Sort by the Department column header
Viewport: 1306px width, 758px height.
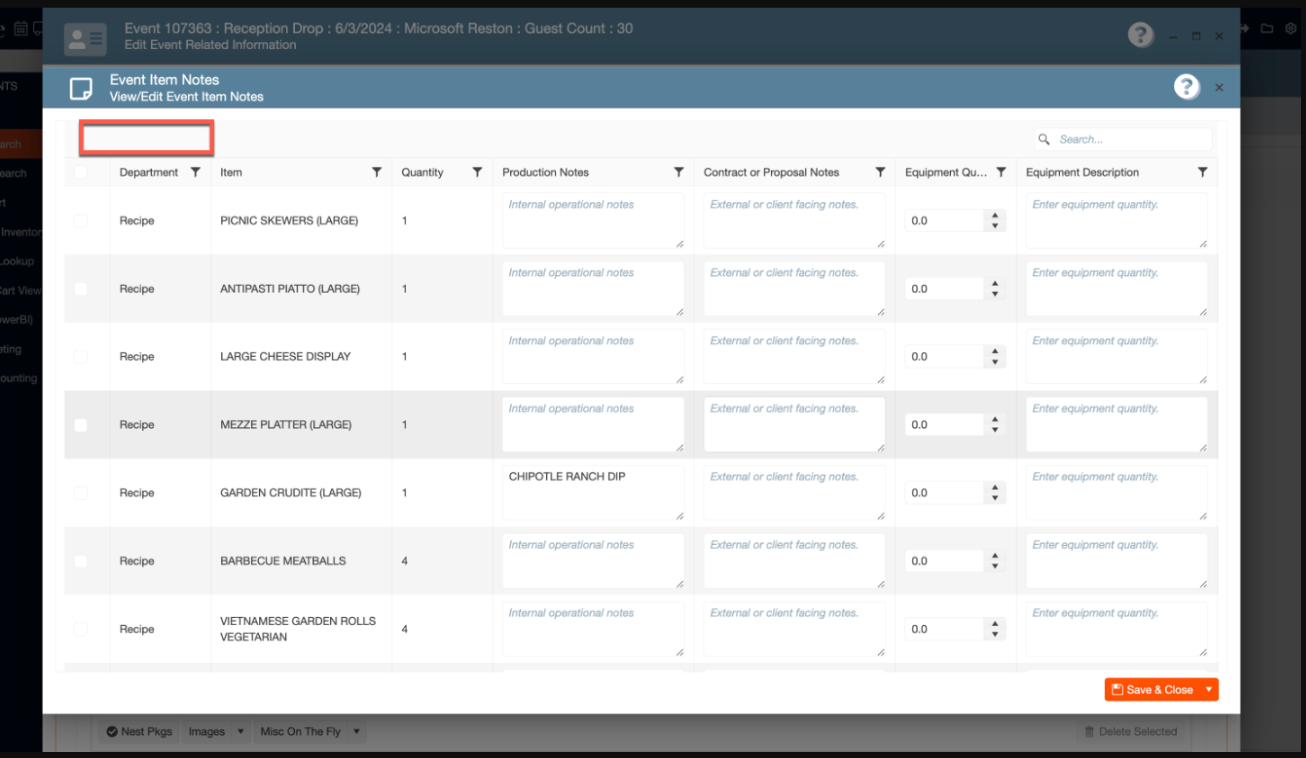coord(148,172)
